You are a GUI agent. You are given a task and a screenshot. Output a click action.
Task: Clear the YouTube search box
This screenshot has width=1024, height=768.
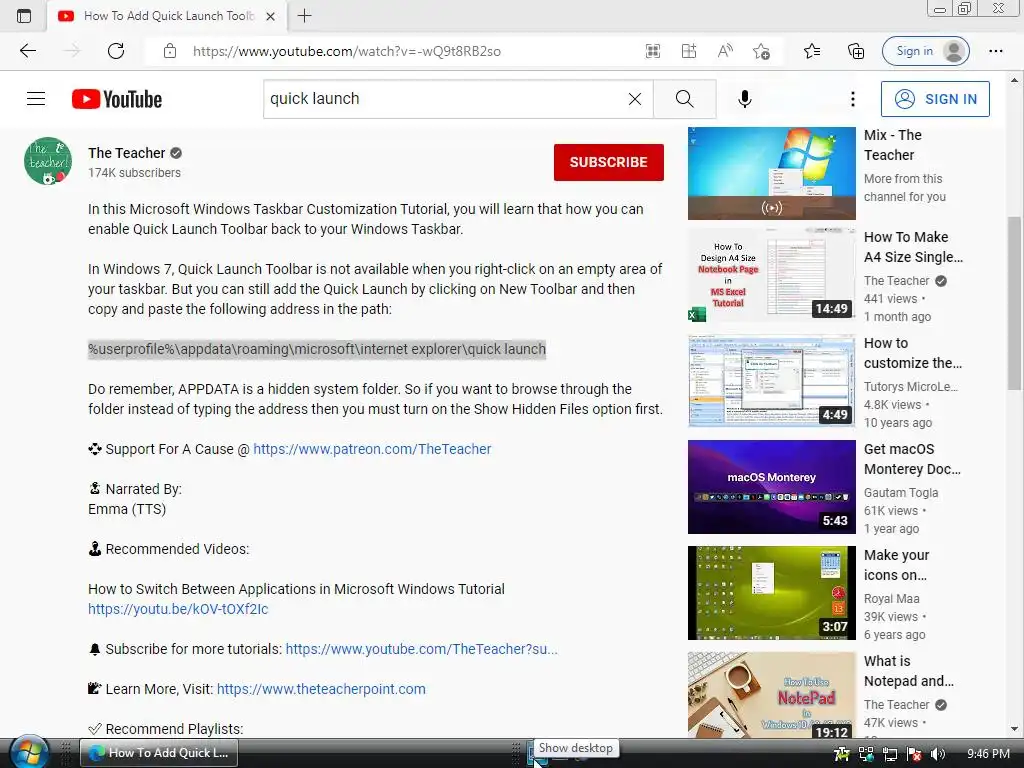tap(635, 99)
